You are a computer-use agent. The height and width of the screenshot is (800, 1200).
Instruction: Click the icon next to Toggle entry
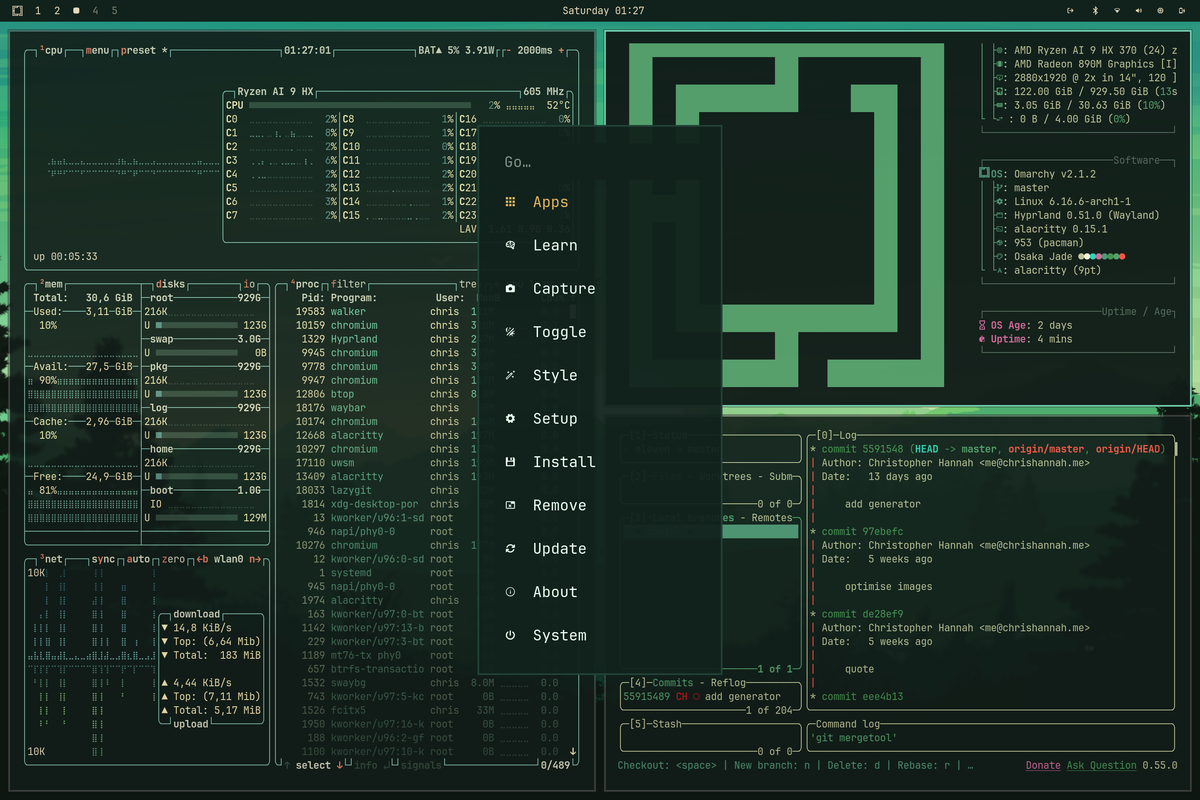[x=510, y=332]
